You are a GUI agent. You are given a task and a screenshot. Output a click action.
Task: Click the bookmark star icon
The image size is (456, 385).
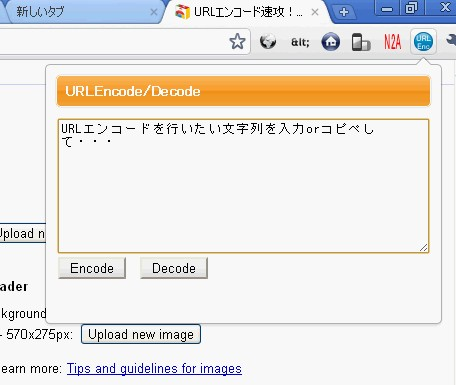237,42
